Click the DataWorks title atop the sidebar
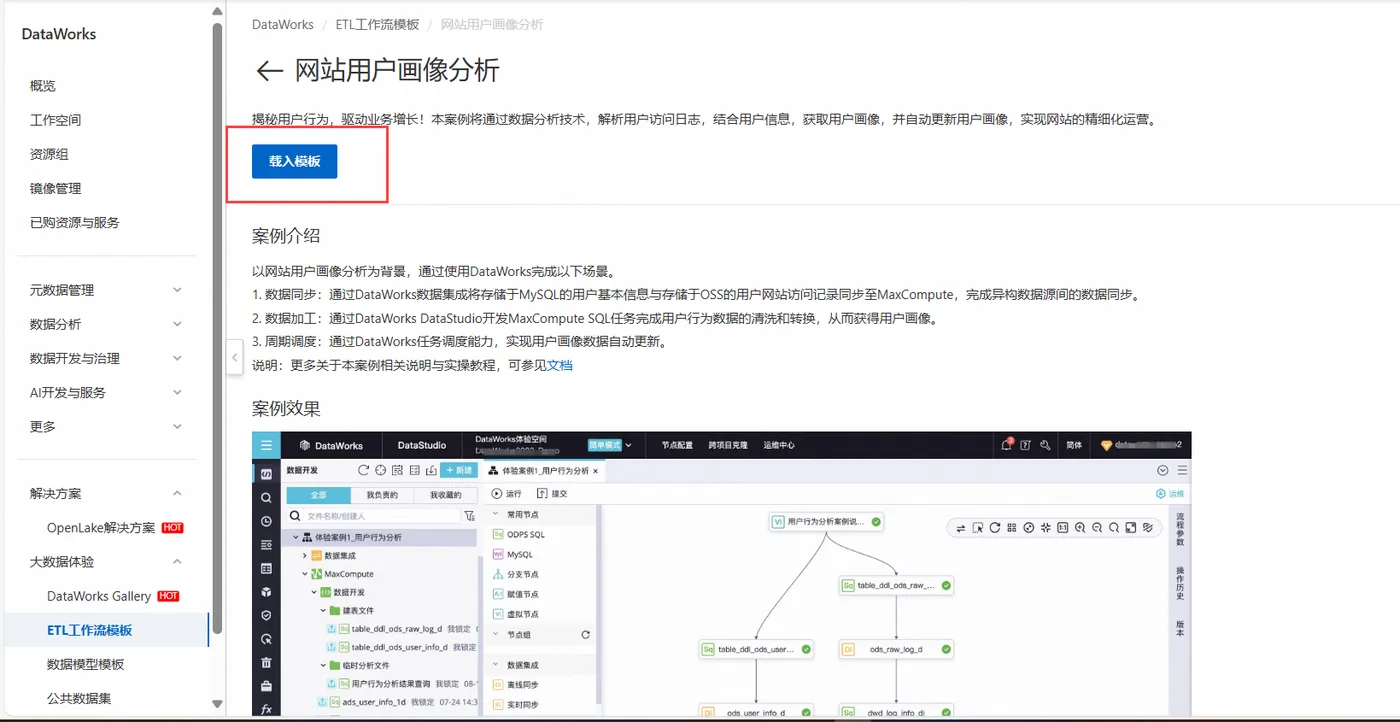The image size is (1400, 722). pos(59,34)
